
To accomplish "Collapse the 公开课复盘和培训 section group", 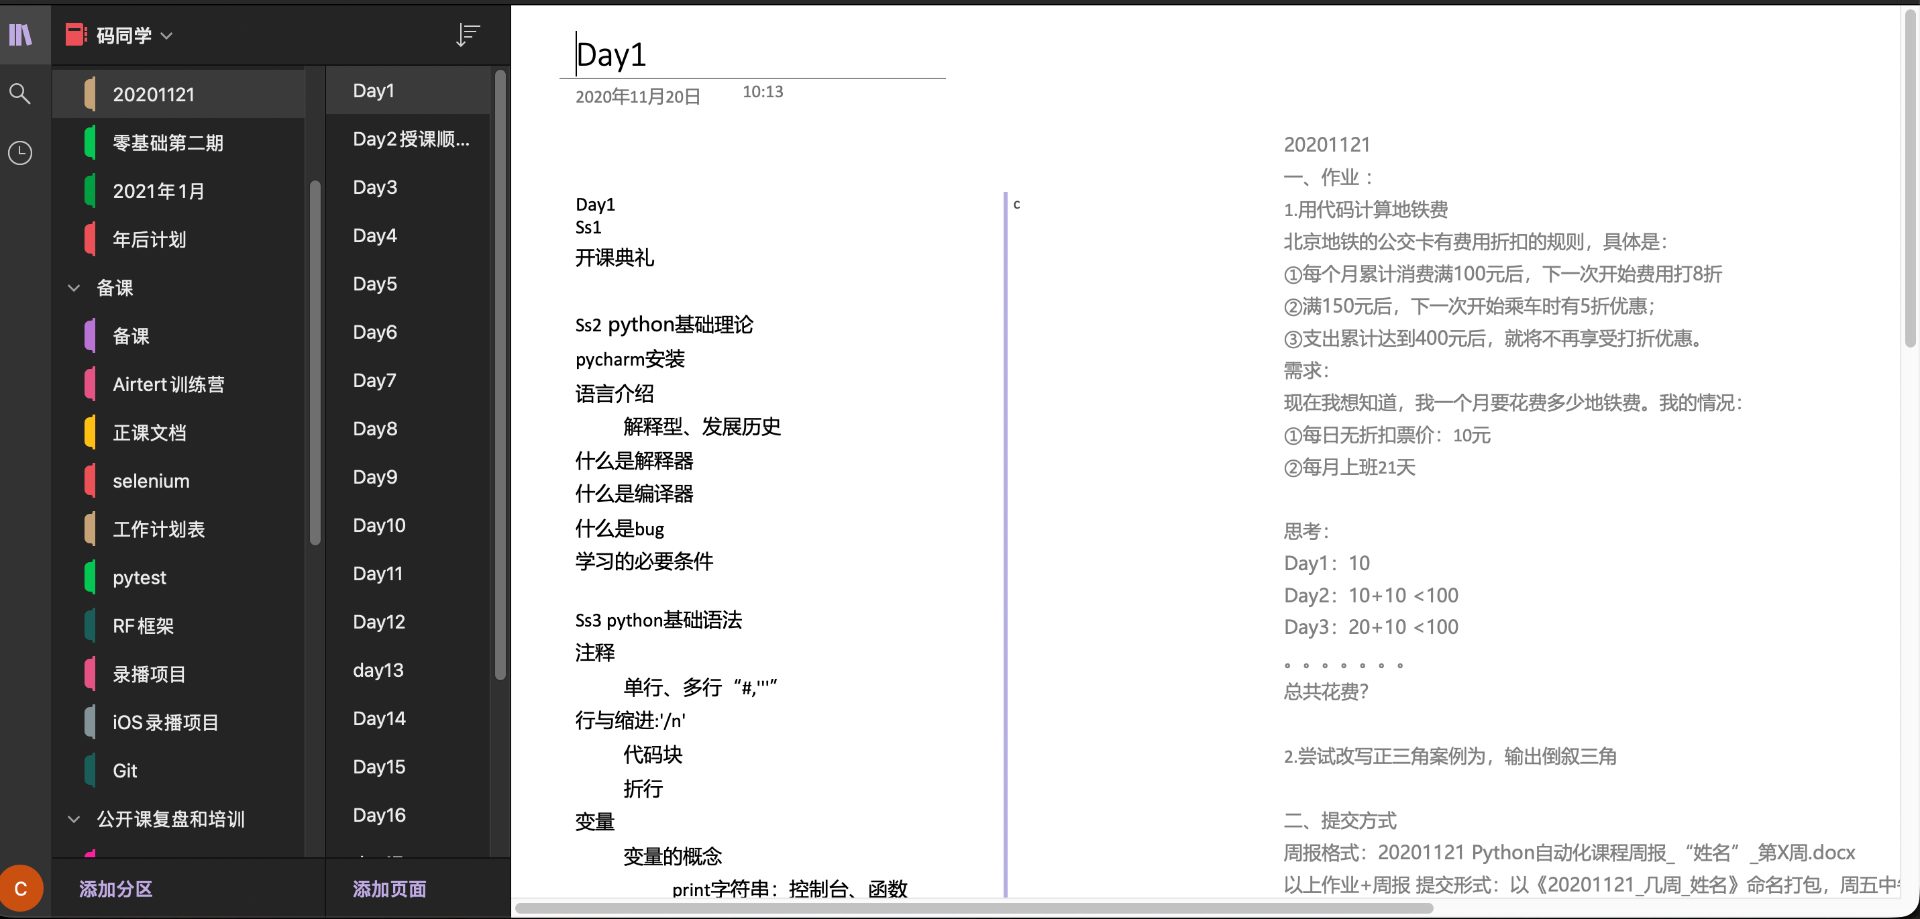I will (x=74, y=819).
